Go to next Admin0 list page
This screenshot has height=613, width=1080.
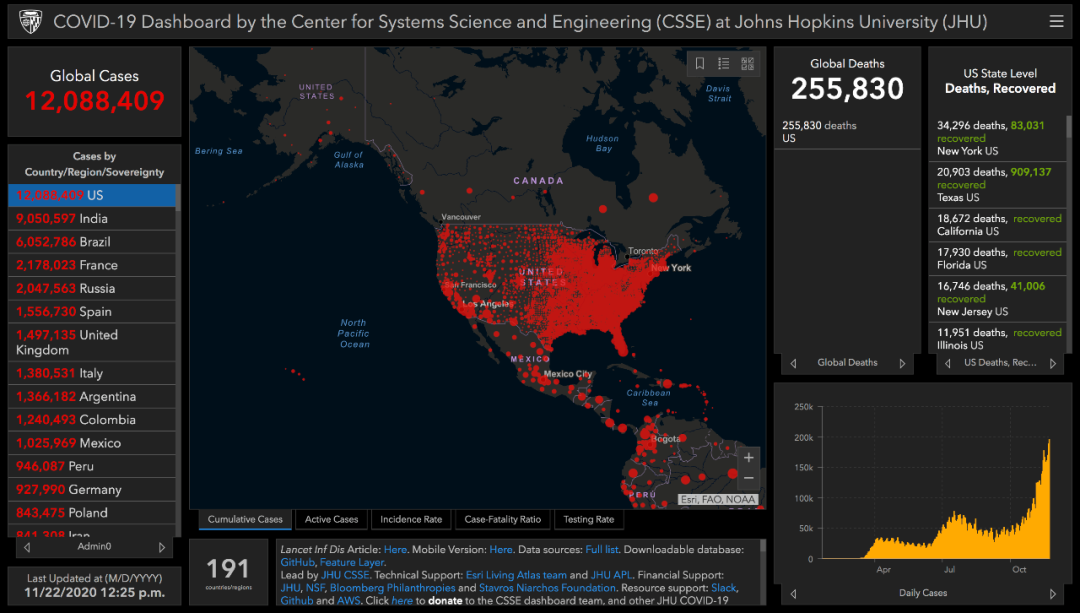click(162, 548)
